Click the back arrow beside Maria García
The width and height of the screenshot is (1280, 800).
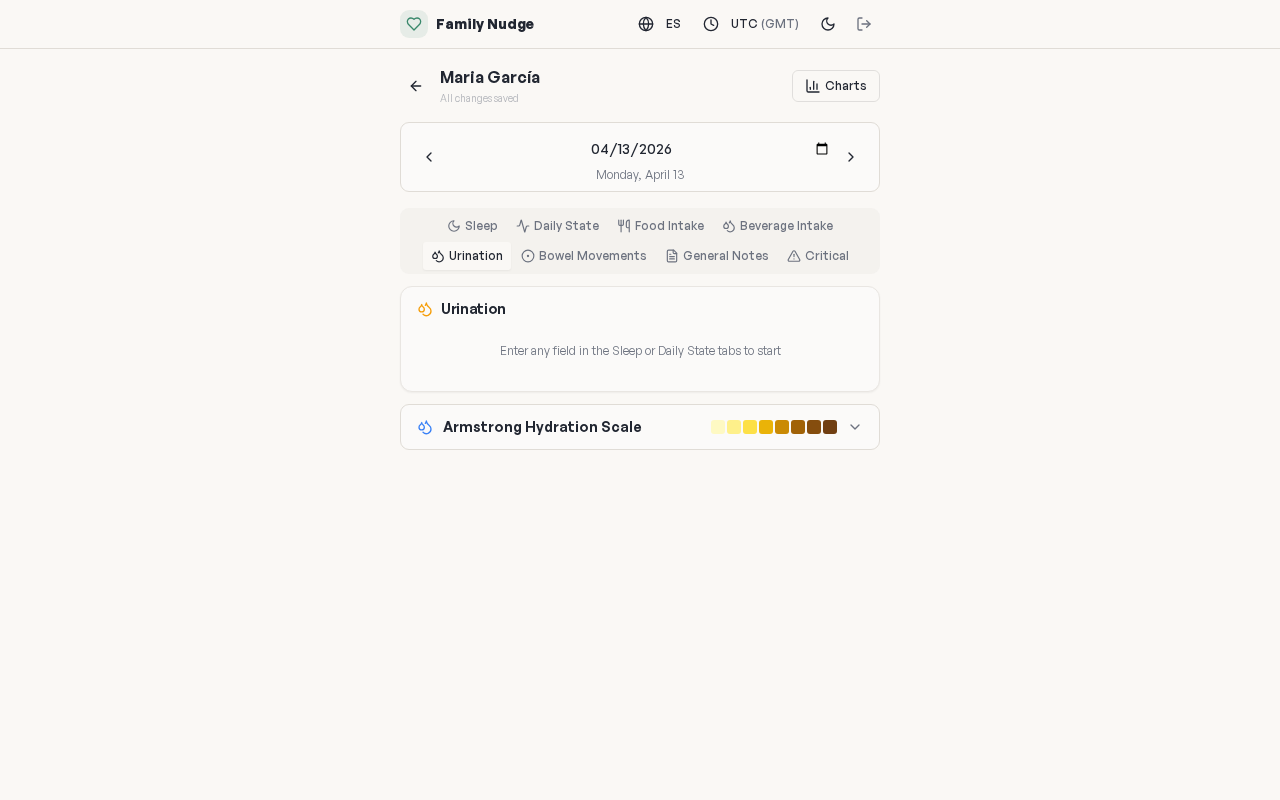point(416,86)
